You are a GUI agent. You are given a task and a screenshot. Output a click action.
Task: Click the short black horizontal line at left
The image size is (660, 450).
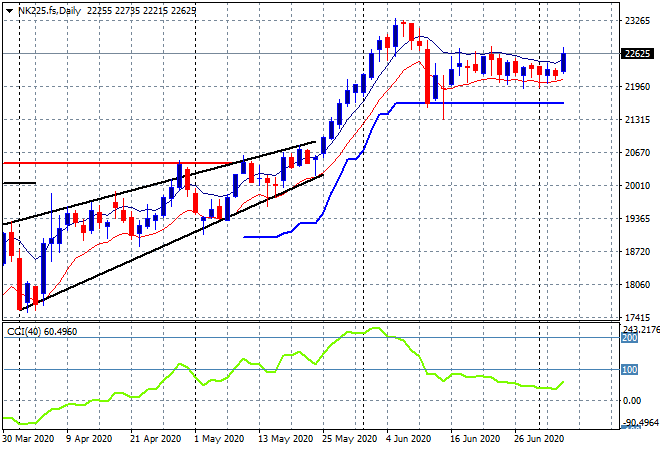19,183
